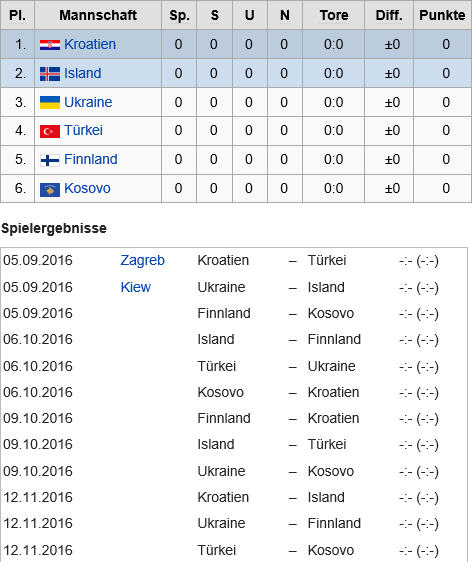Click the Turkish flag icon
This screenshot has width=473, height=562.
[x=50, y=131]
